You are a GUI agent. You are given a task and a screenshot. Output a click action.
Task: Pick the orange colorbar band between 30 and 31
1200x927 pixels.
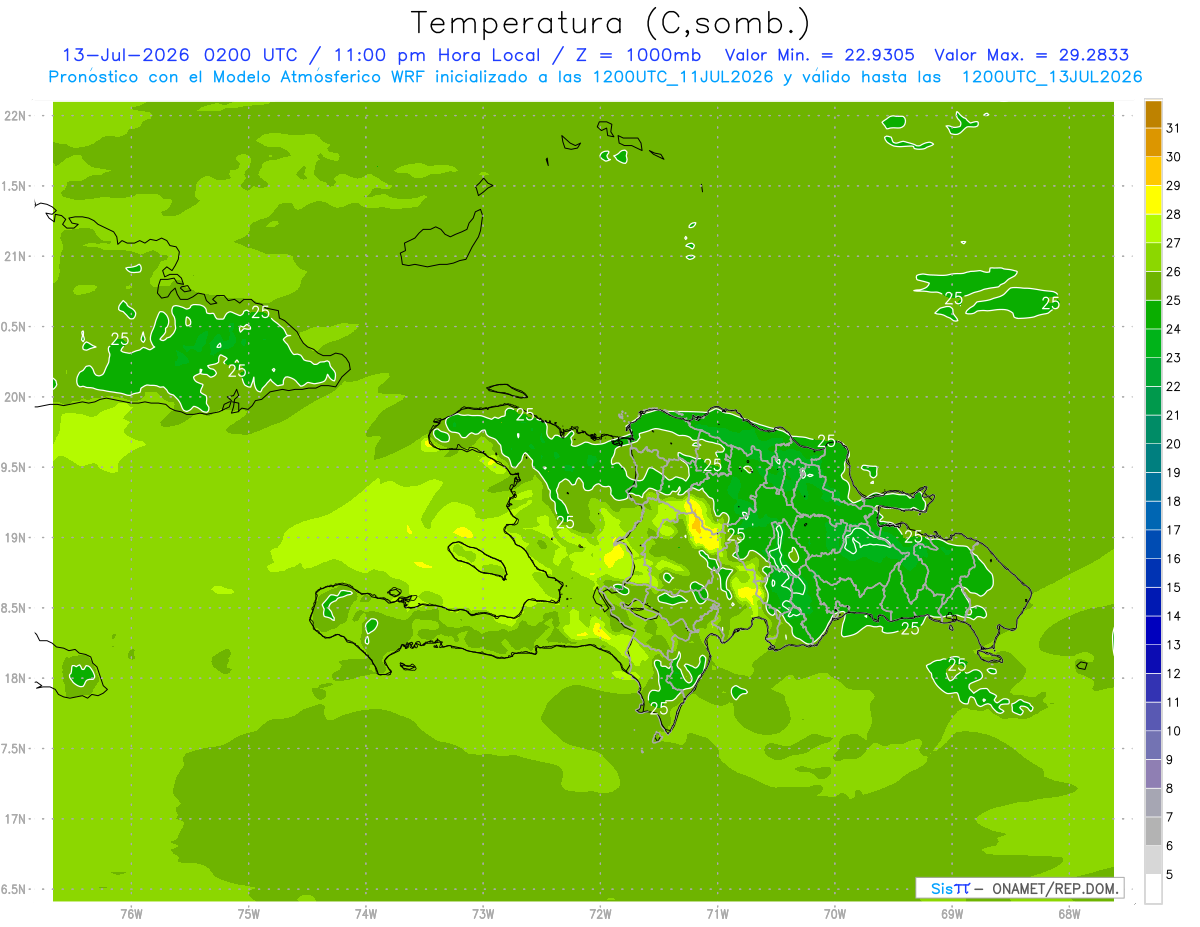click(x=1153, y=142)
